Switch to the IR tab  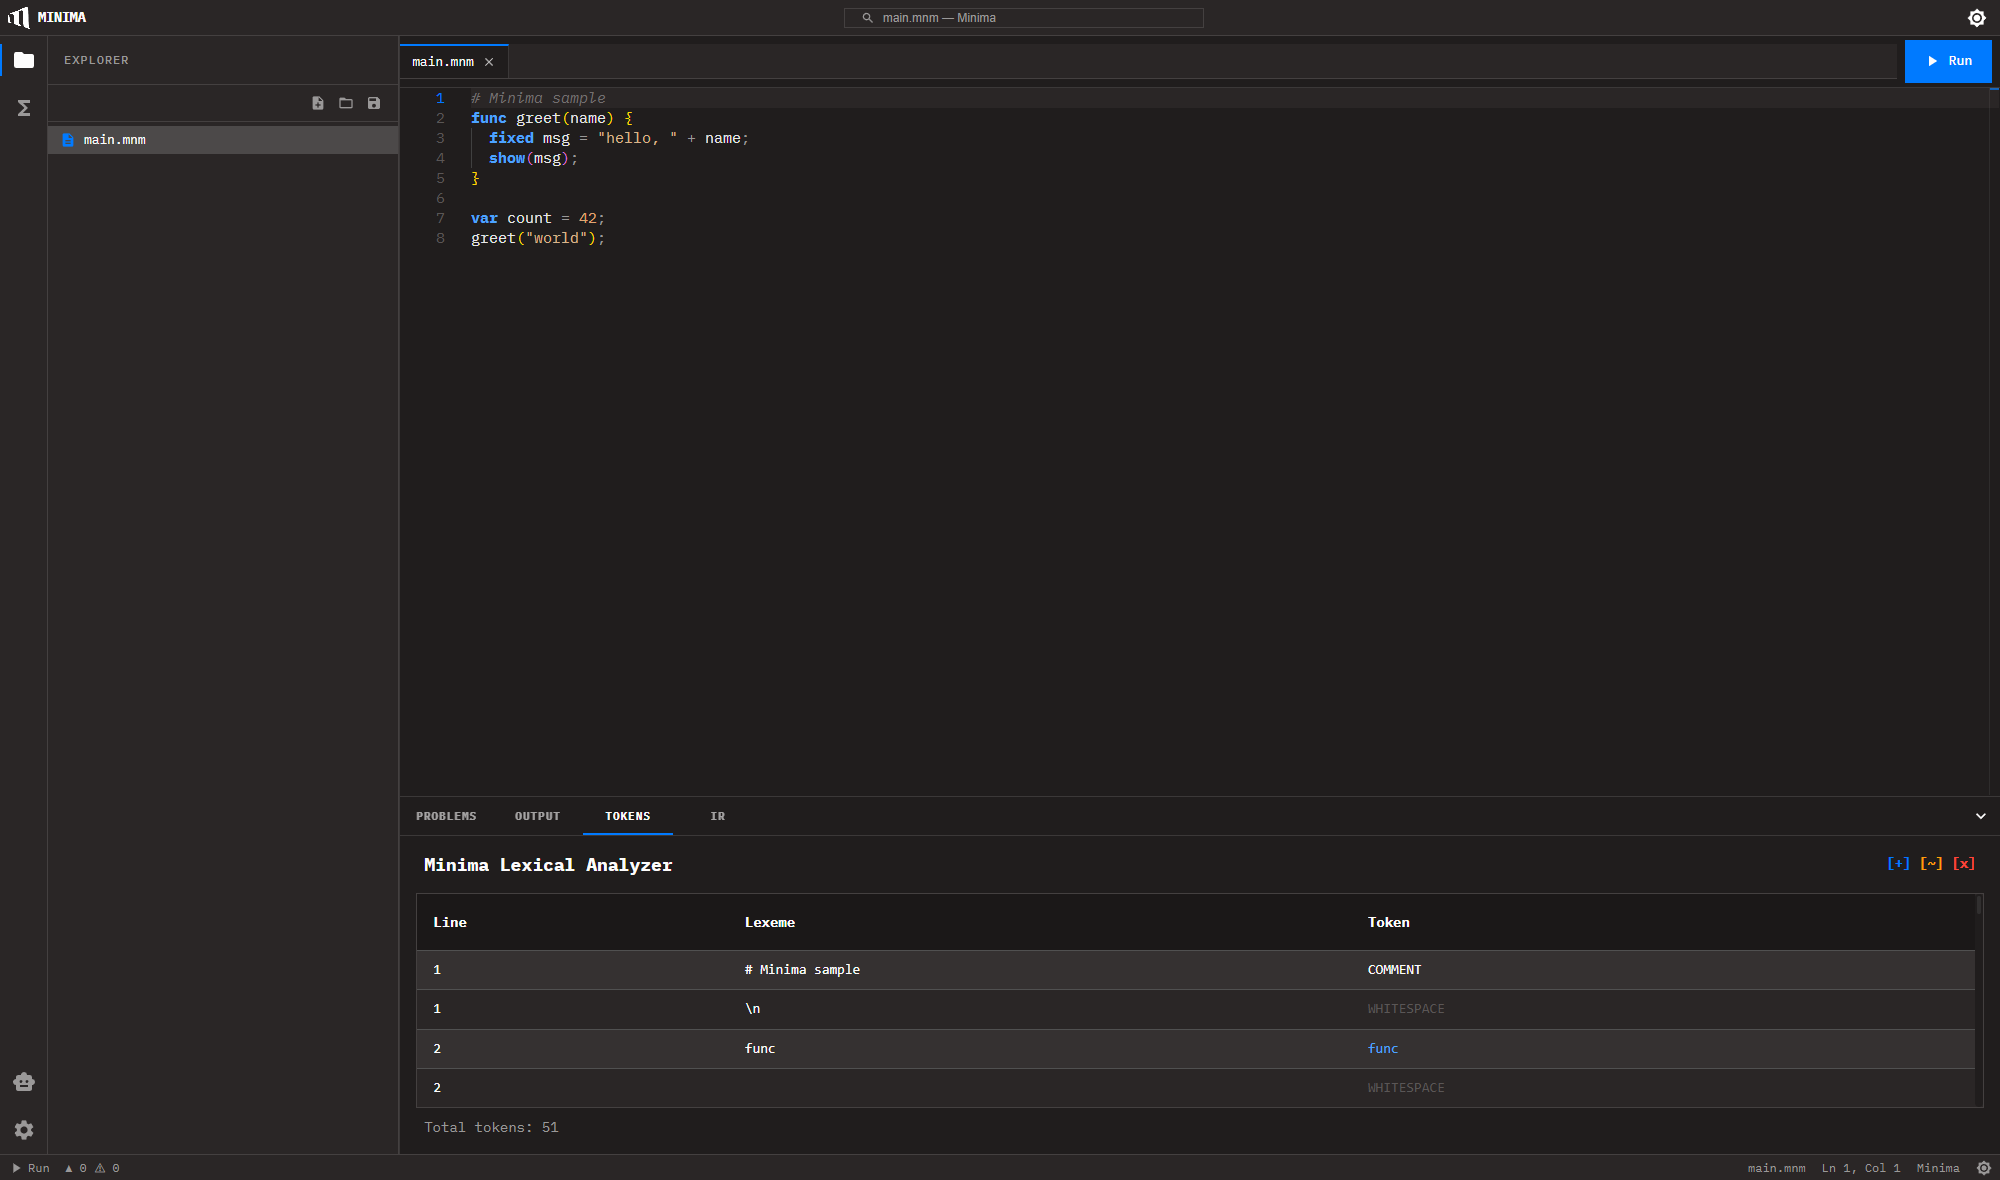[718, 816]
